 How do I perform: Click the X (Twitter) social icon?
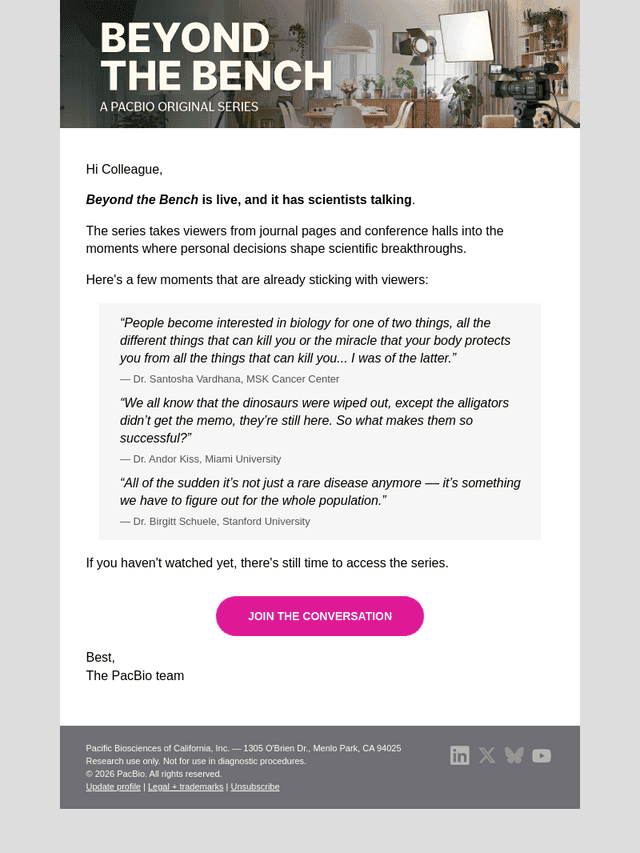click(487, 756)
